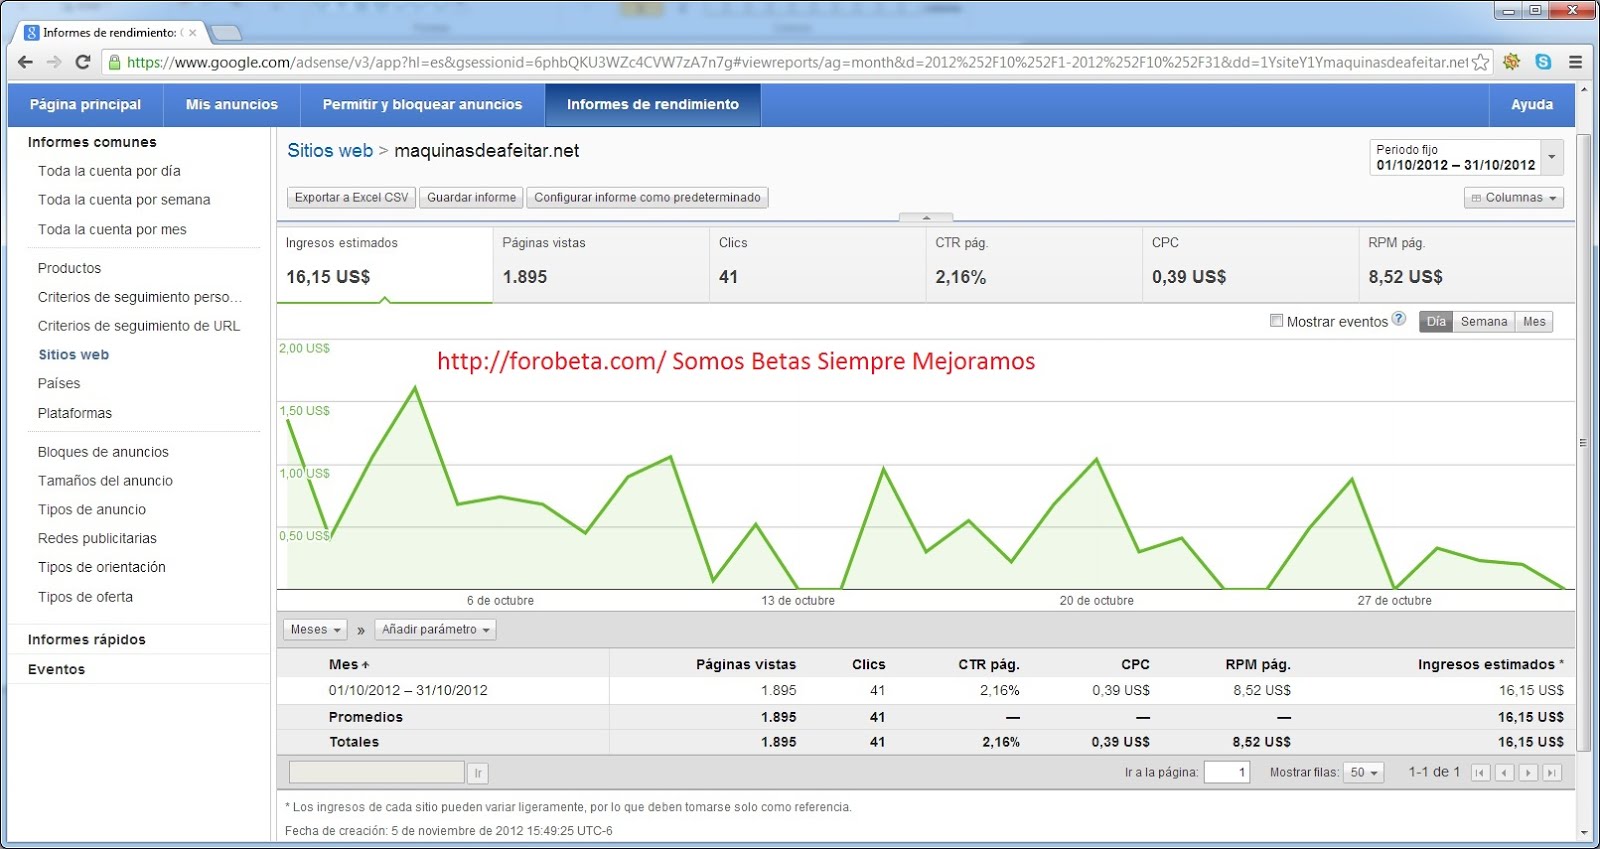The image size is (1600, 849).
Task: Open the Productos report in sidebar
Action: click(x=69, y=268)
